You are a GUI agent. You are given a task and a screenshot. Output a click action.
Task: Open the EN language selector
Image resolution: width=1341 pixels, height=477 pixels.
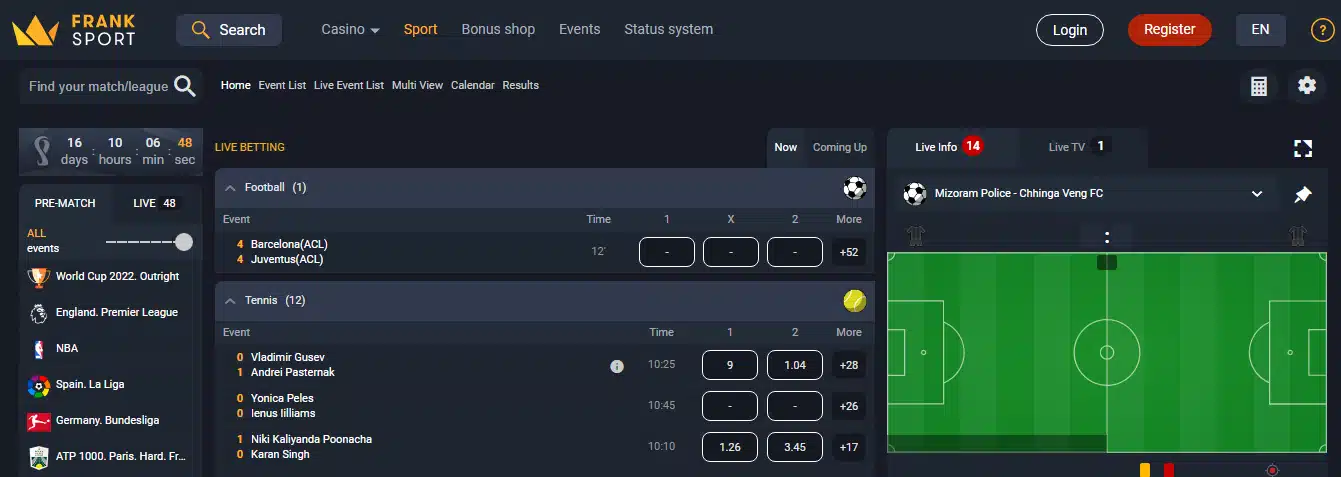point(1261,30)
